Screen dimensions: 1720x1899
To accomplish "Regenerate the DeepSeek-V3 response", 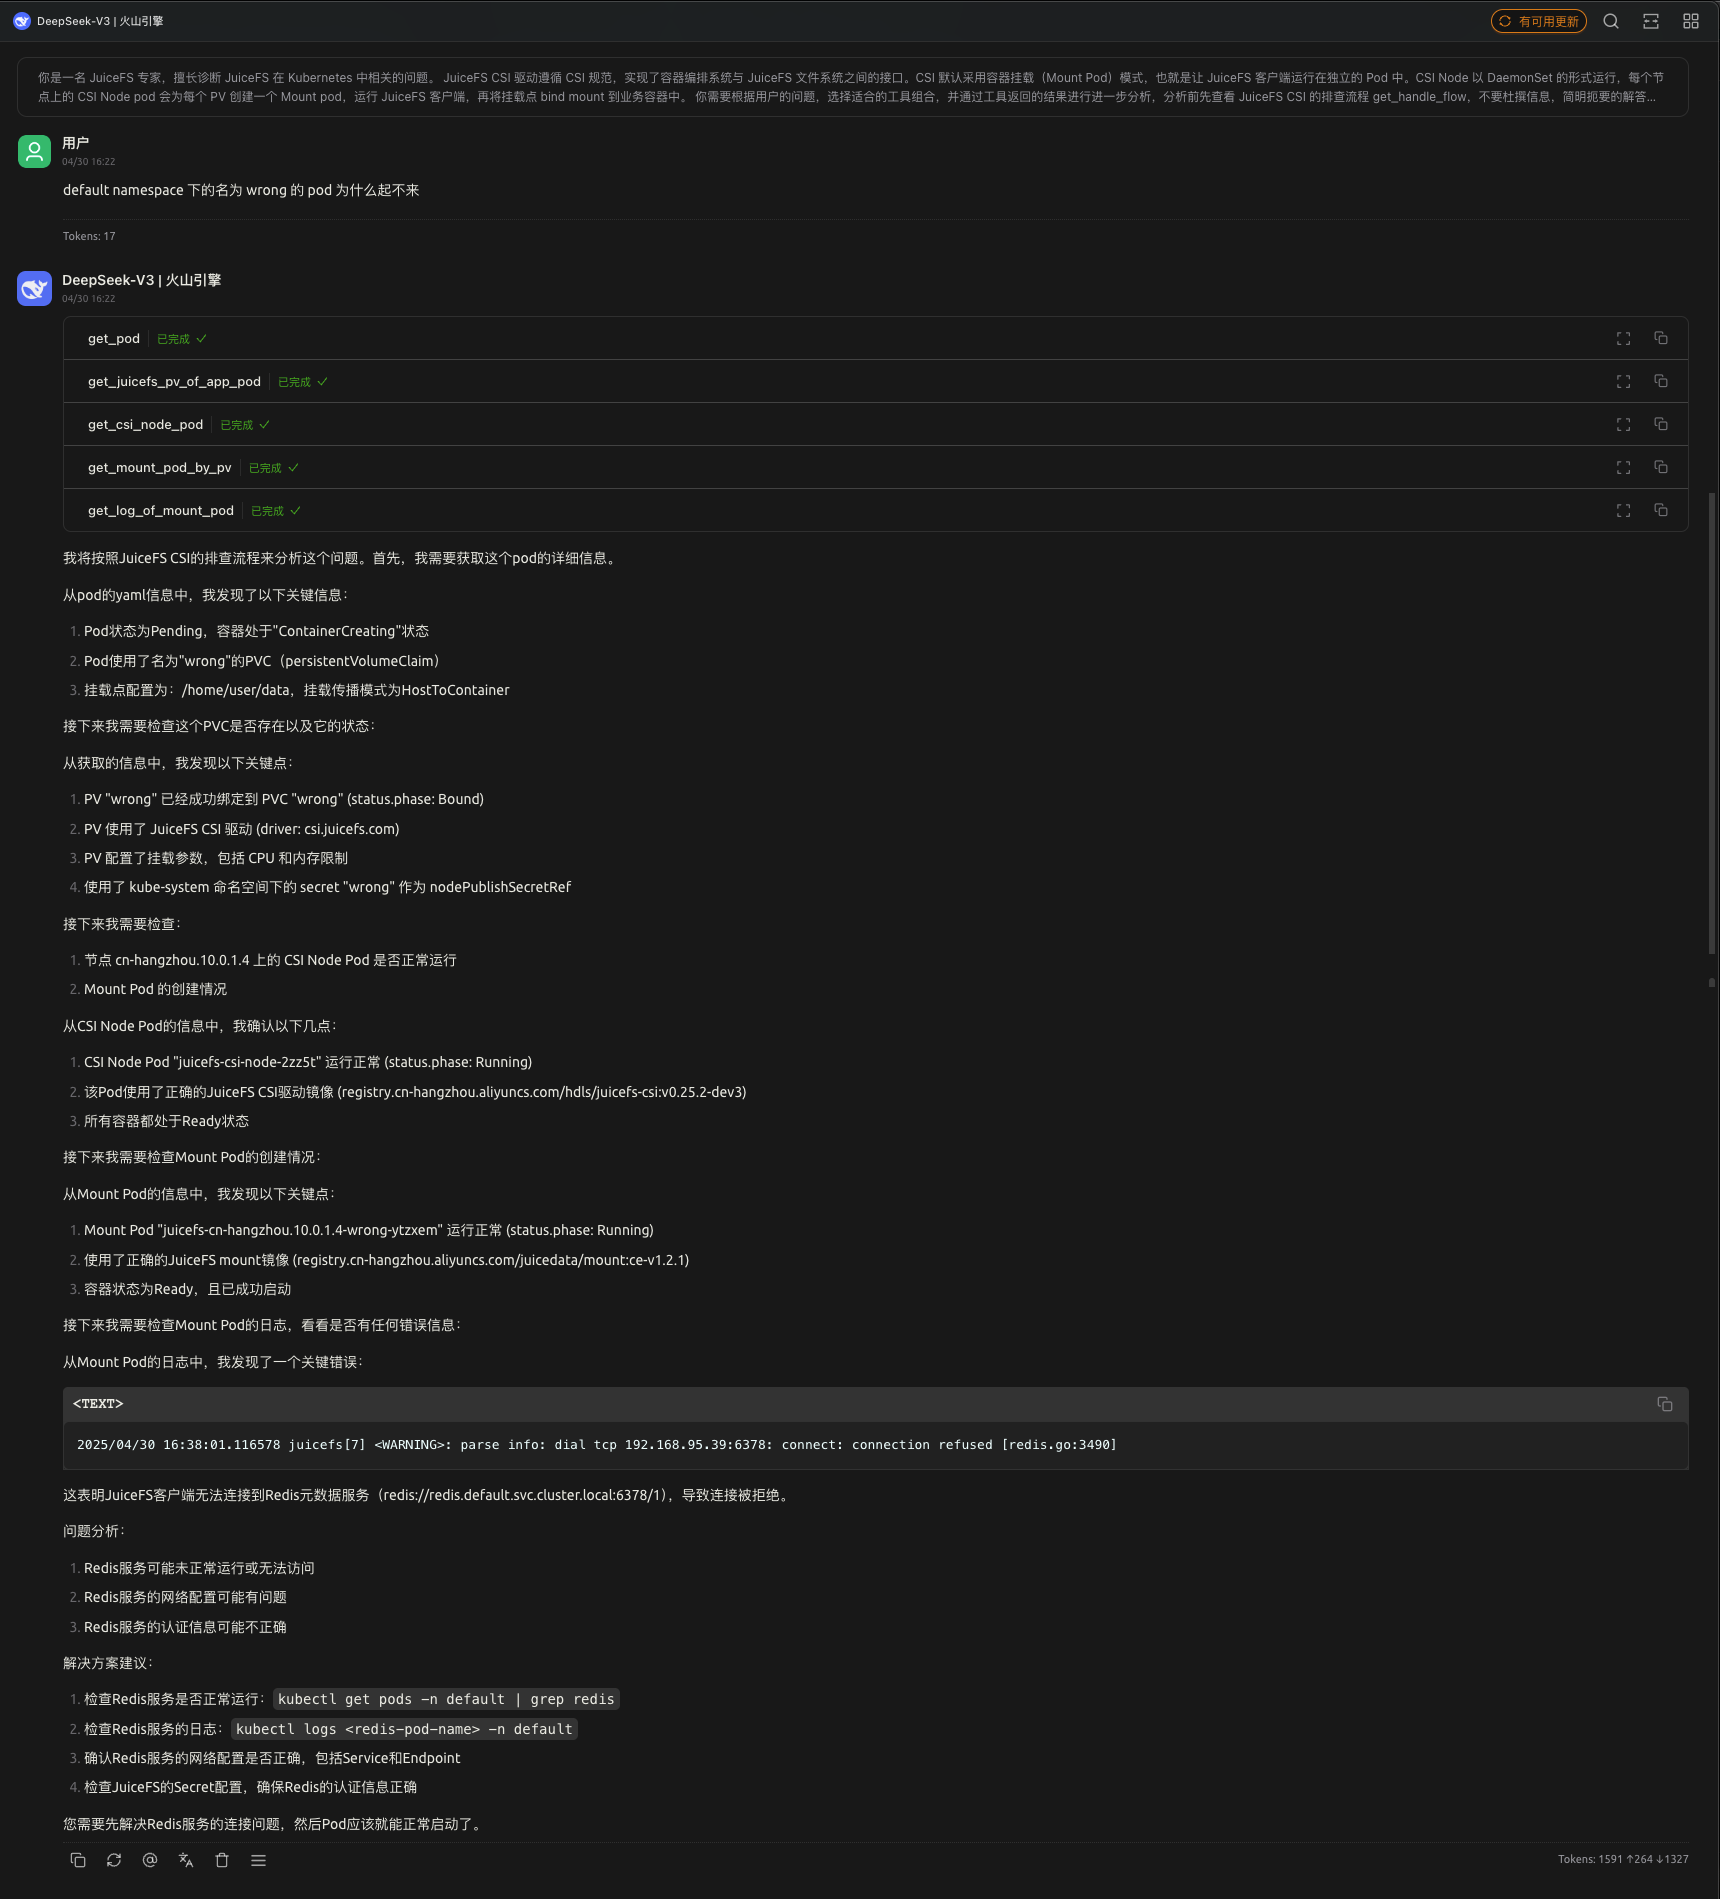I will pos(114,1860).
